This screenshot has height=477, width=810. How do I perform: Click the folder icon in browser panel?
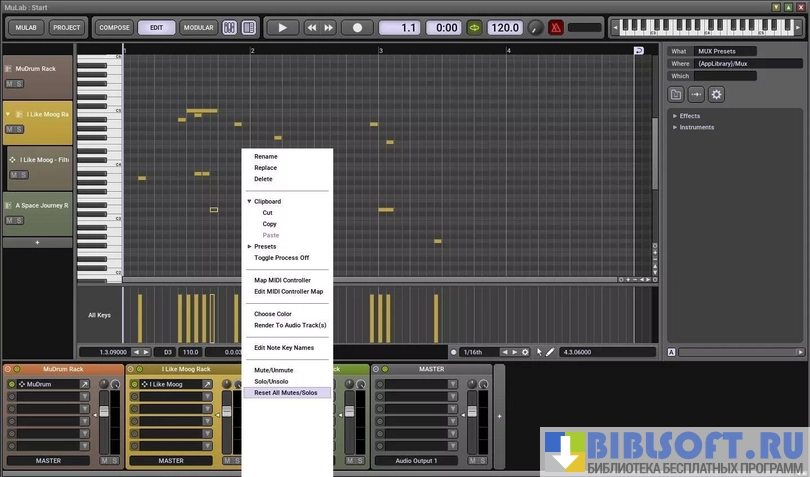click(677, 94)
